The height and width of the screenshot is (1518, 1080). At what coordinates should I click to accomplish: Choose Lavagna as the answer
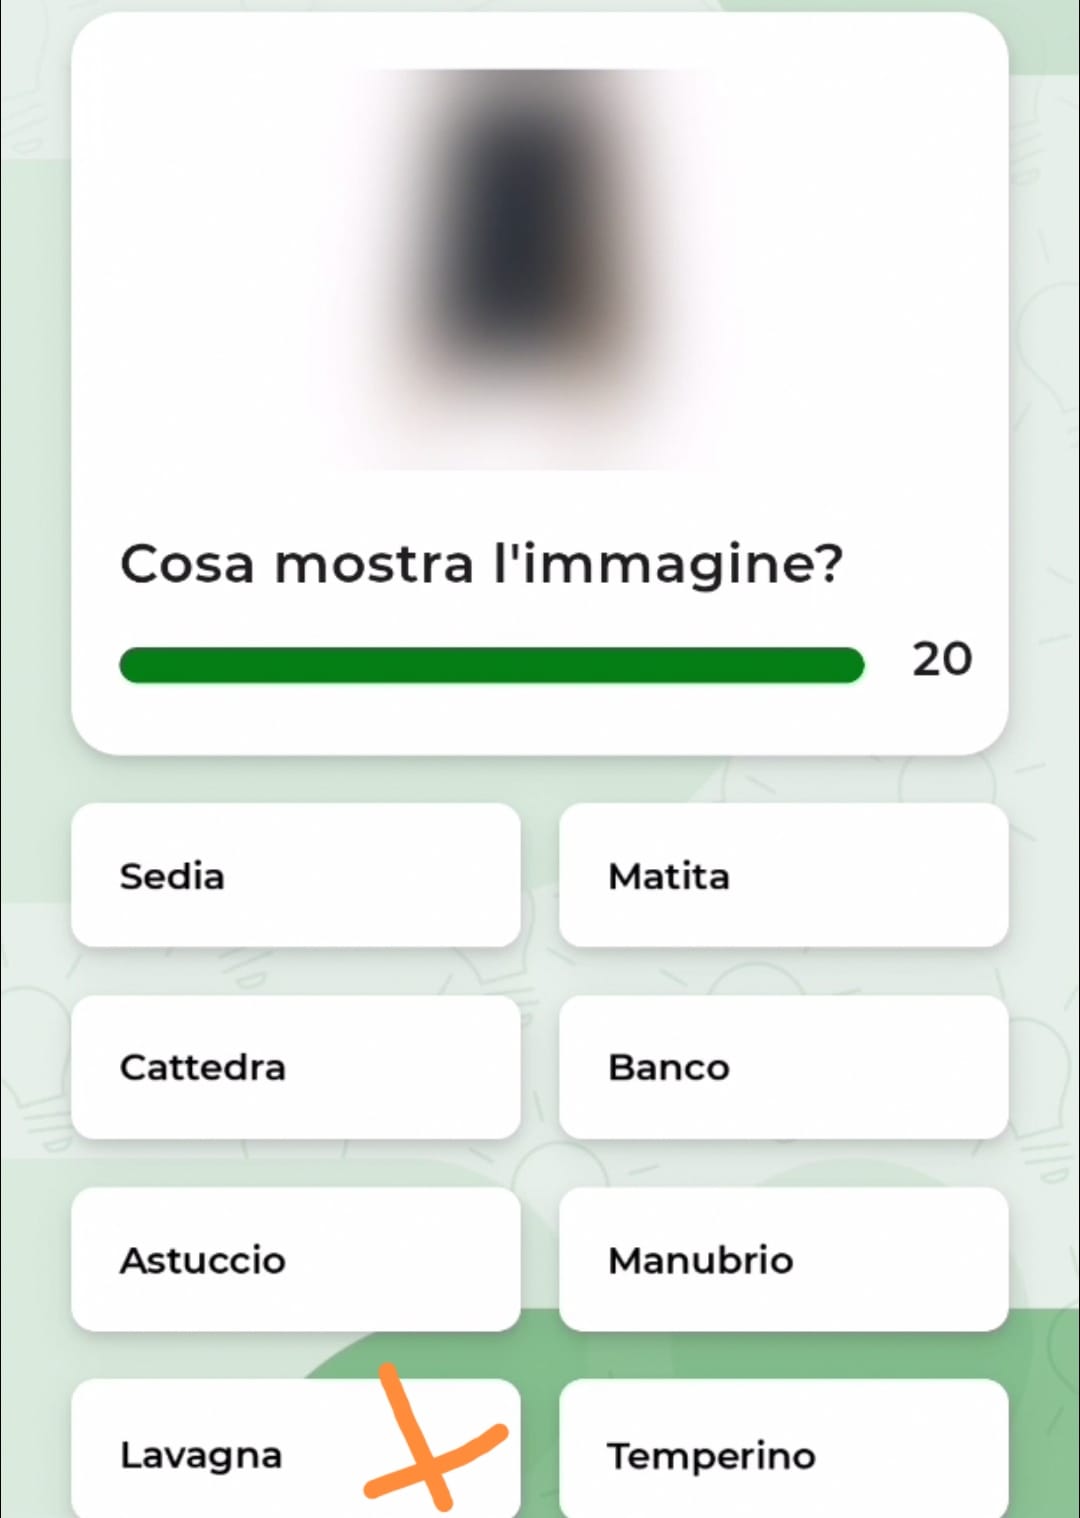(x=296, y=1449)
